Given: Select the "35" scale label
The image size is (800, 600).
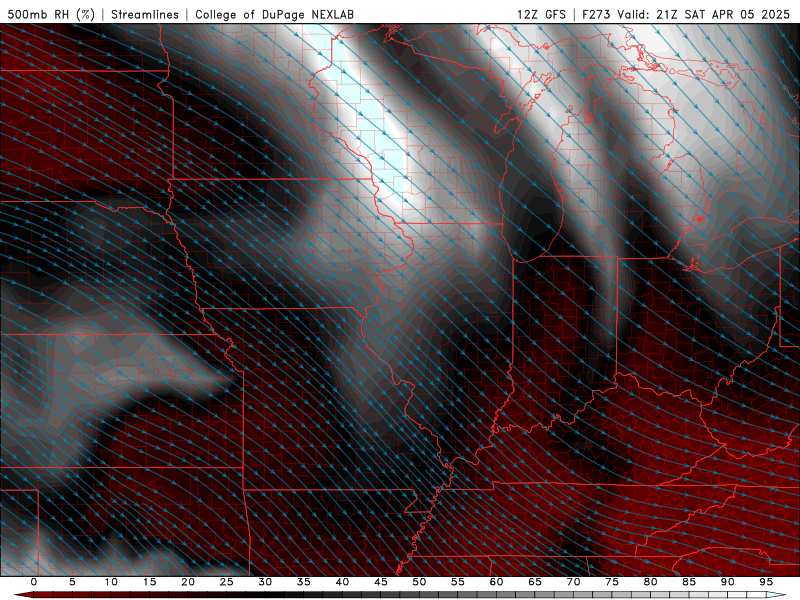Looking at the screenshot, I should (x=304, y=582).
